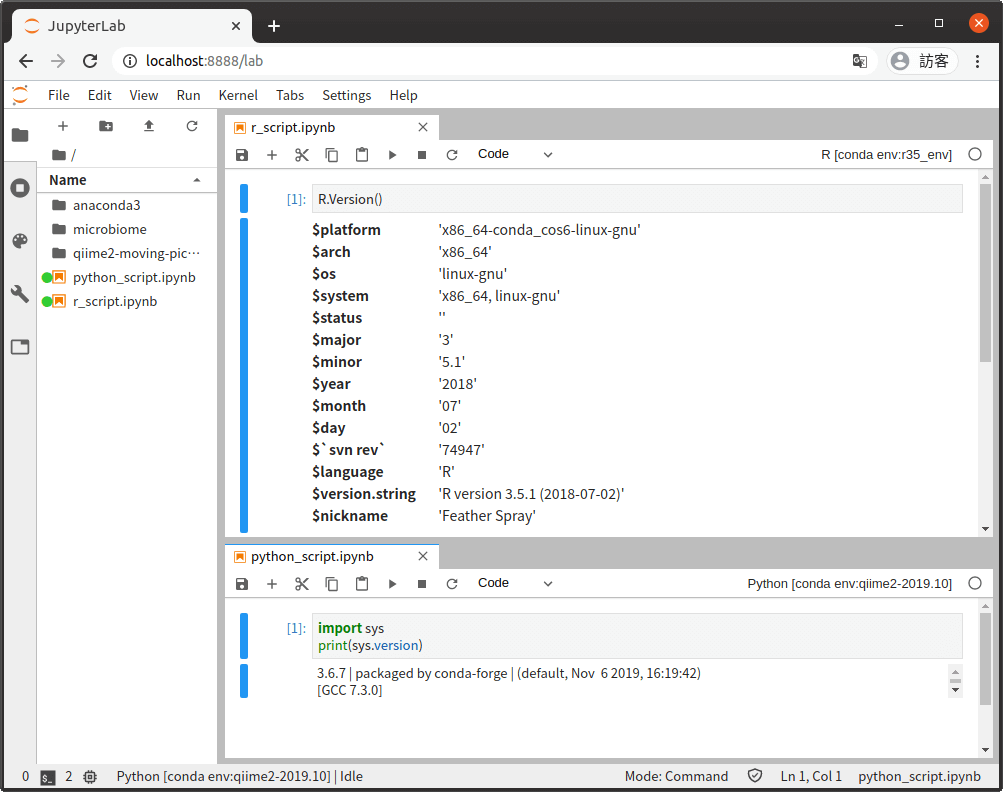
Task: Click the Upload Files icon
Action: [148, 126]
